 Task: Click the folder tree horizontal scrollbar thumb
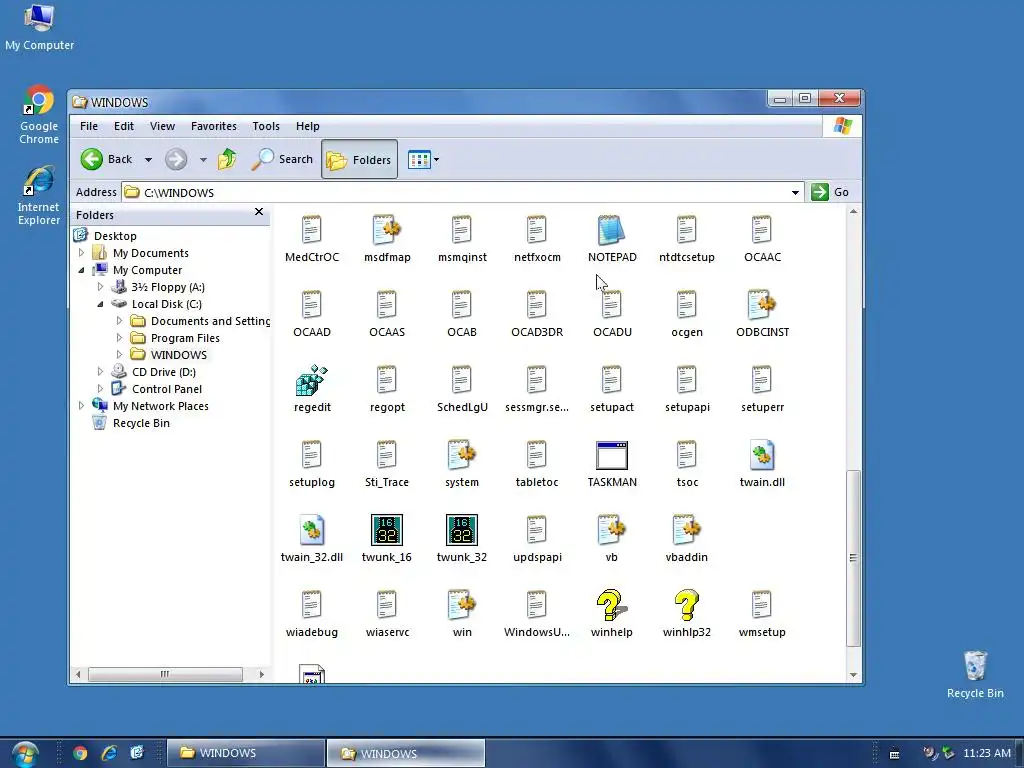click(x=165, y=674)
